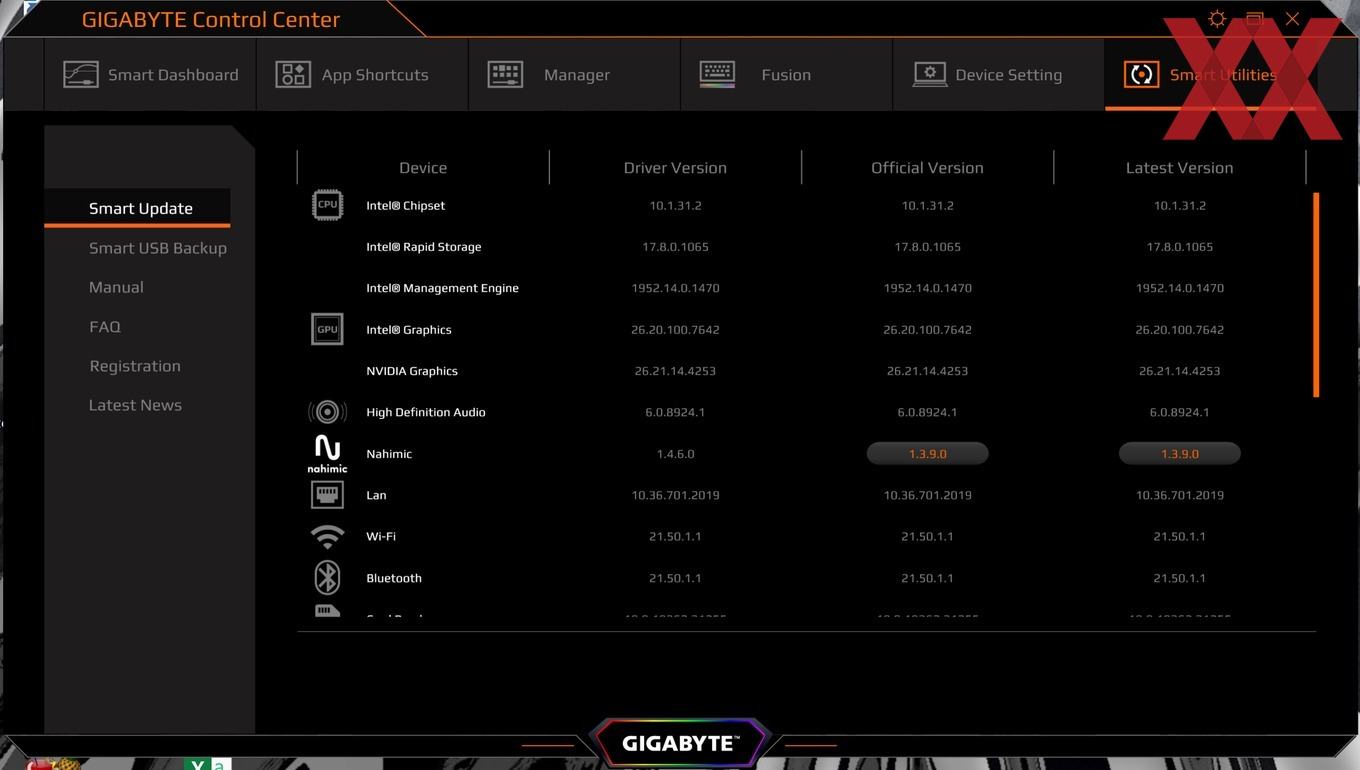
Task: Select the Lan row label
Action: coord(376,495)
